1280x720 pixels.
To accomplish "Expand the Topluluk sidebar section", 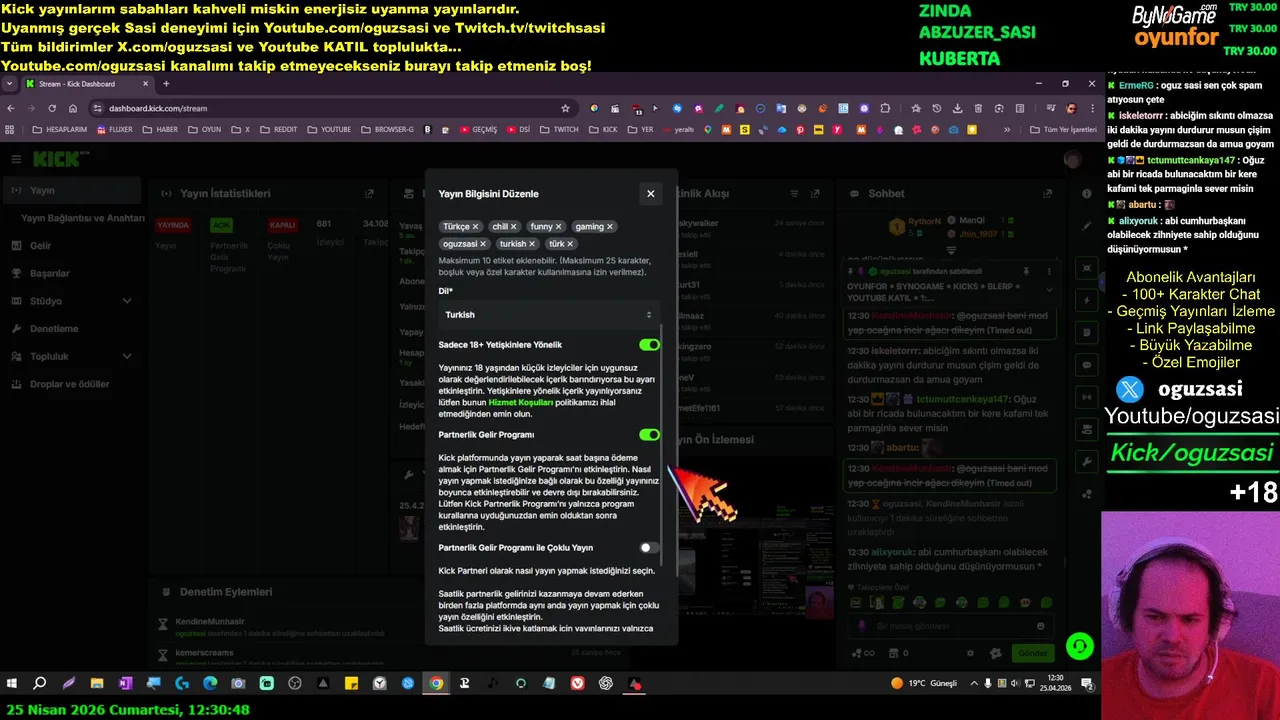I will [72, 356].
